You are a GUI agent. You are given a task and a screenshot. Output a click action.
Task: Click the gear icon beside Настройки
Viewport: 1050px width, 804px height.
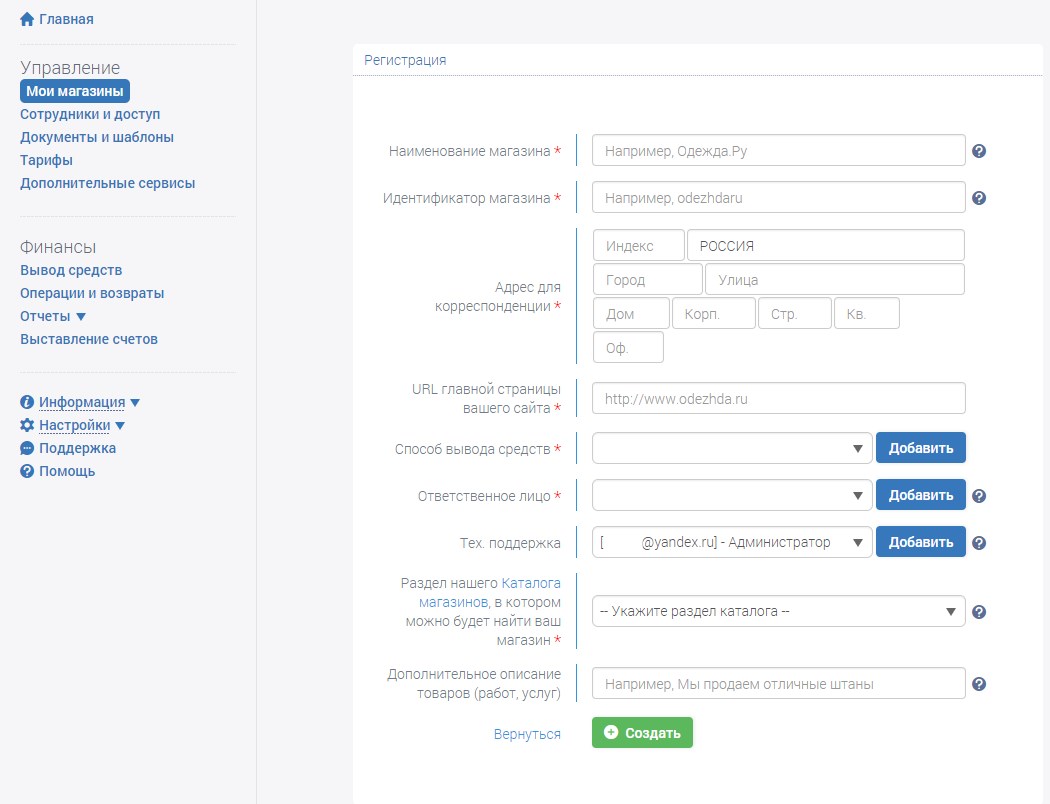click(x=27, y=425)
